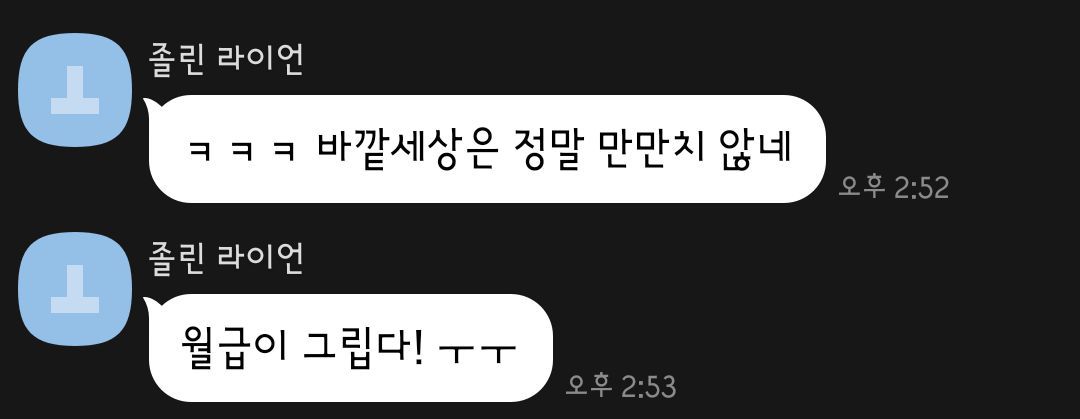Click 졸린 in the top sender name
The image size is (1080, 419).
(x=176, y=60)
